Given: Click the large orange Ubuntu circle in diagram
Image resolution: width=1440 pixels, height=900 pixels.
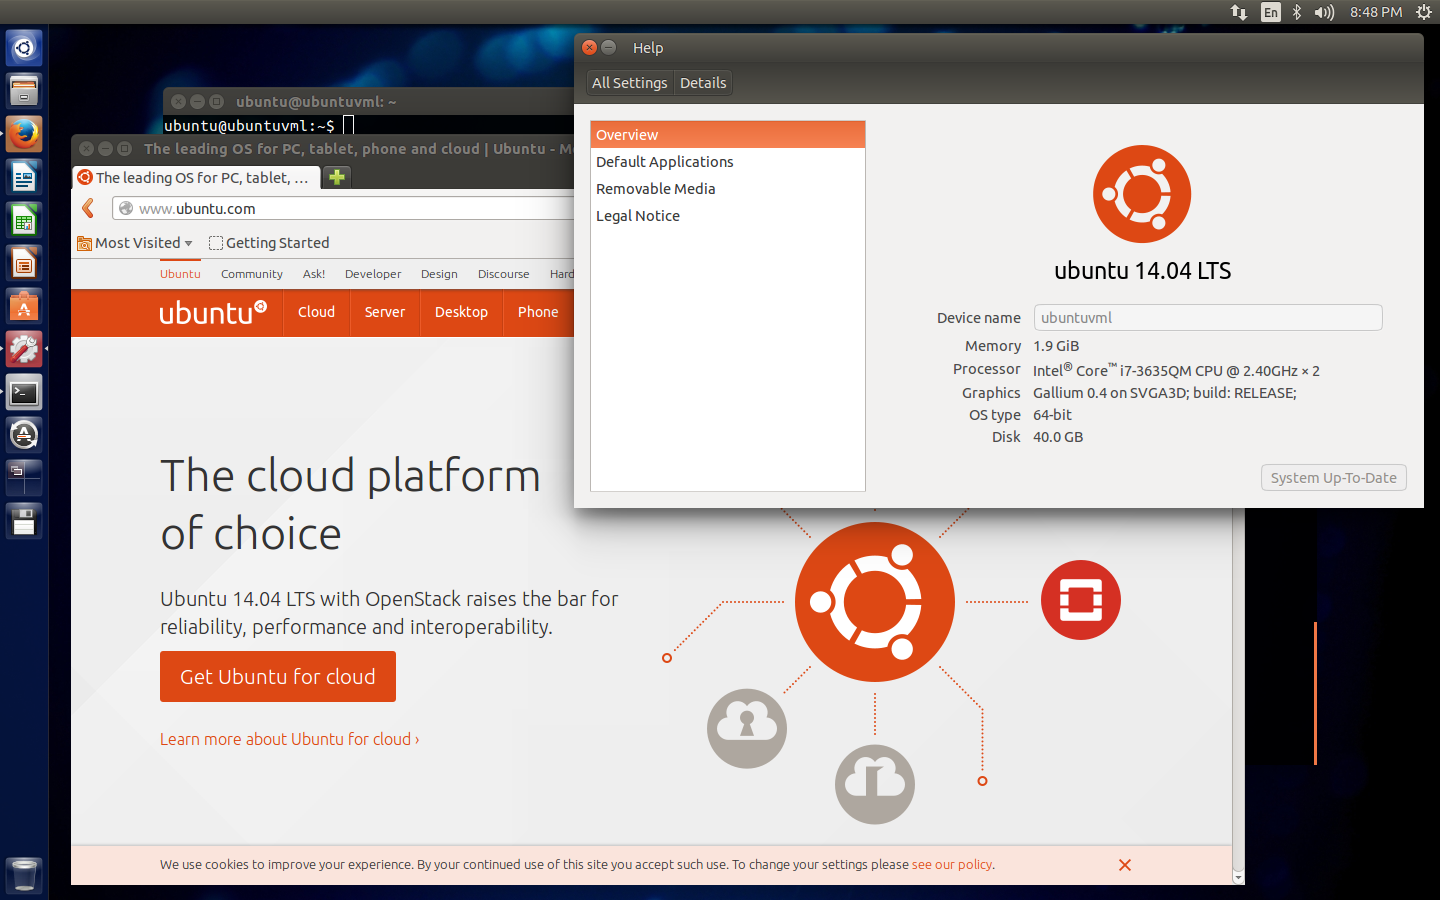Looking at the screenshot, I should (875, 602).
